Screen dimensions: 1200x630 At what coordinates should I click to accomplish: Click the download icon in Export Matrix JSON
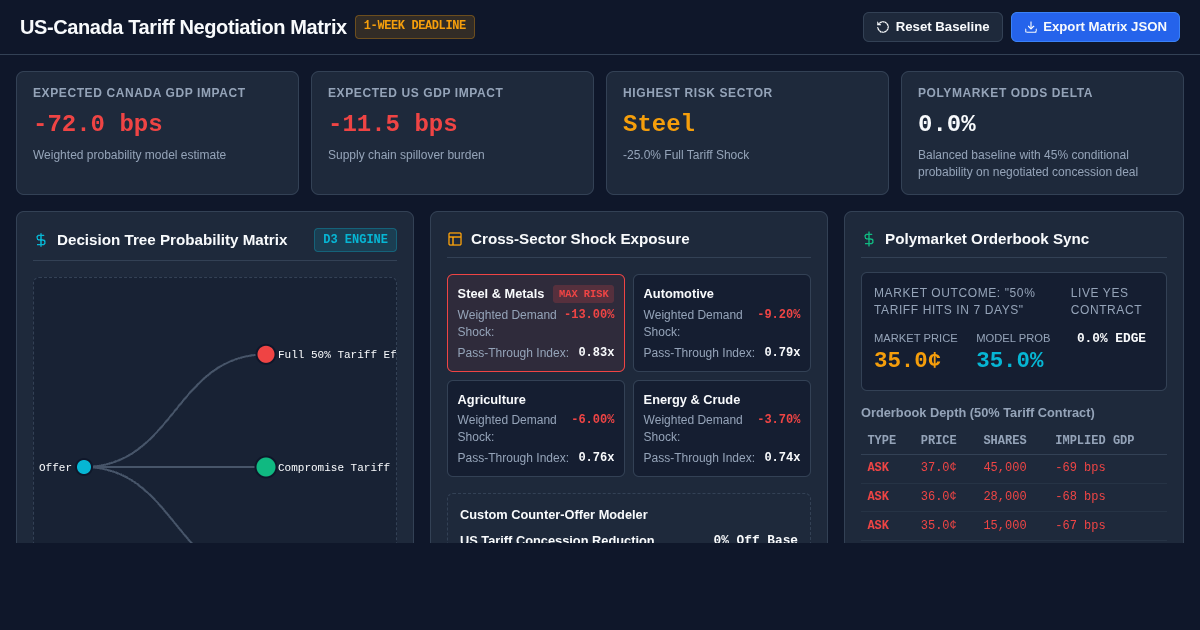1031,27
